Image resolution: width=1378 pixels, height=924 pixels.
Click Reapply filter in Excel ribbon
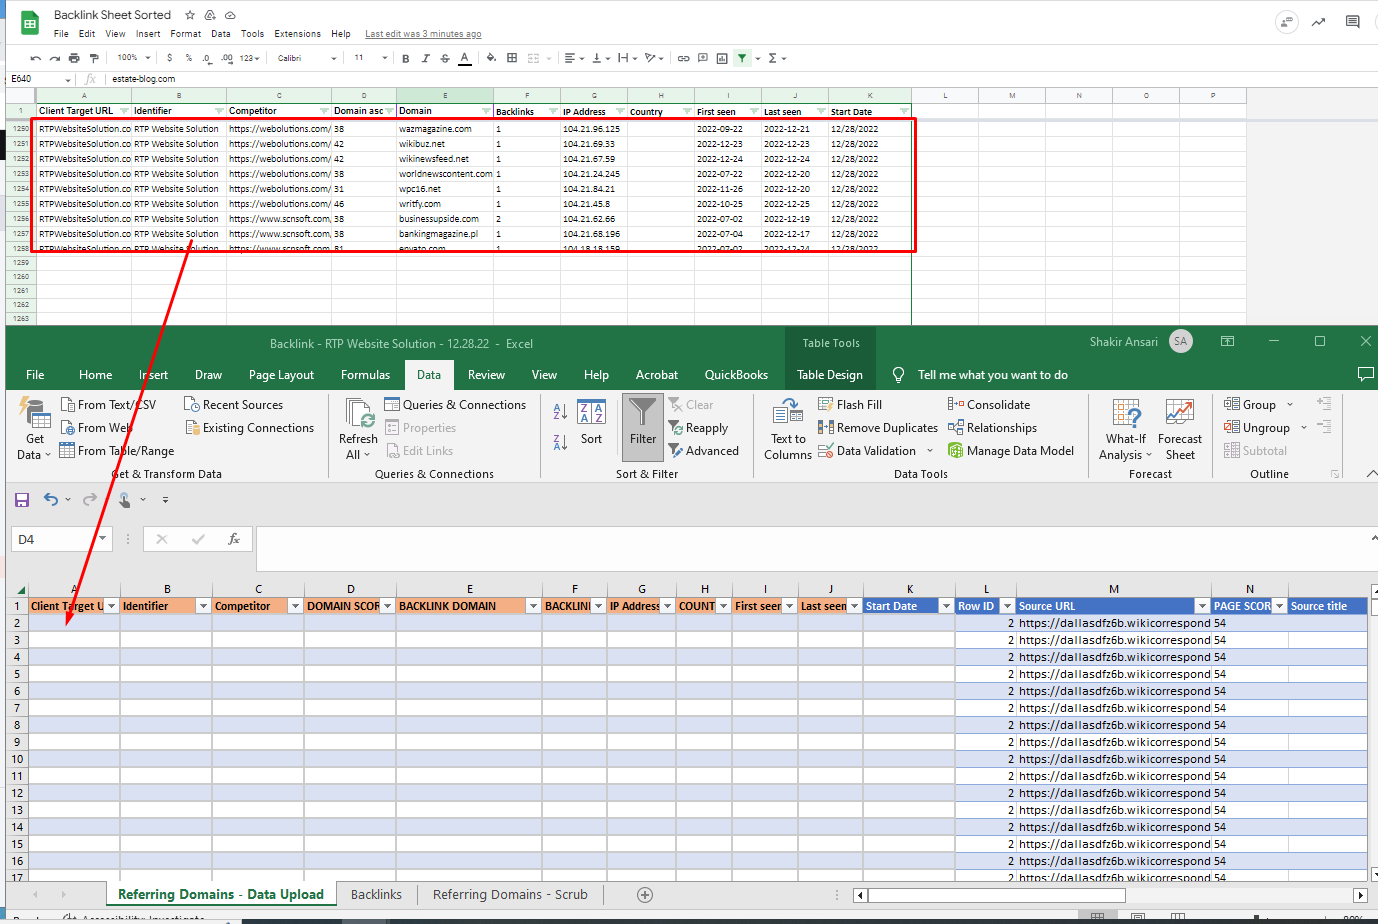(698, 428)
